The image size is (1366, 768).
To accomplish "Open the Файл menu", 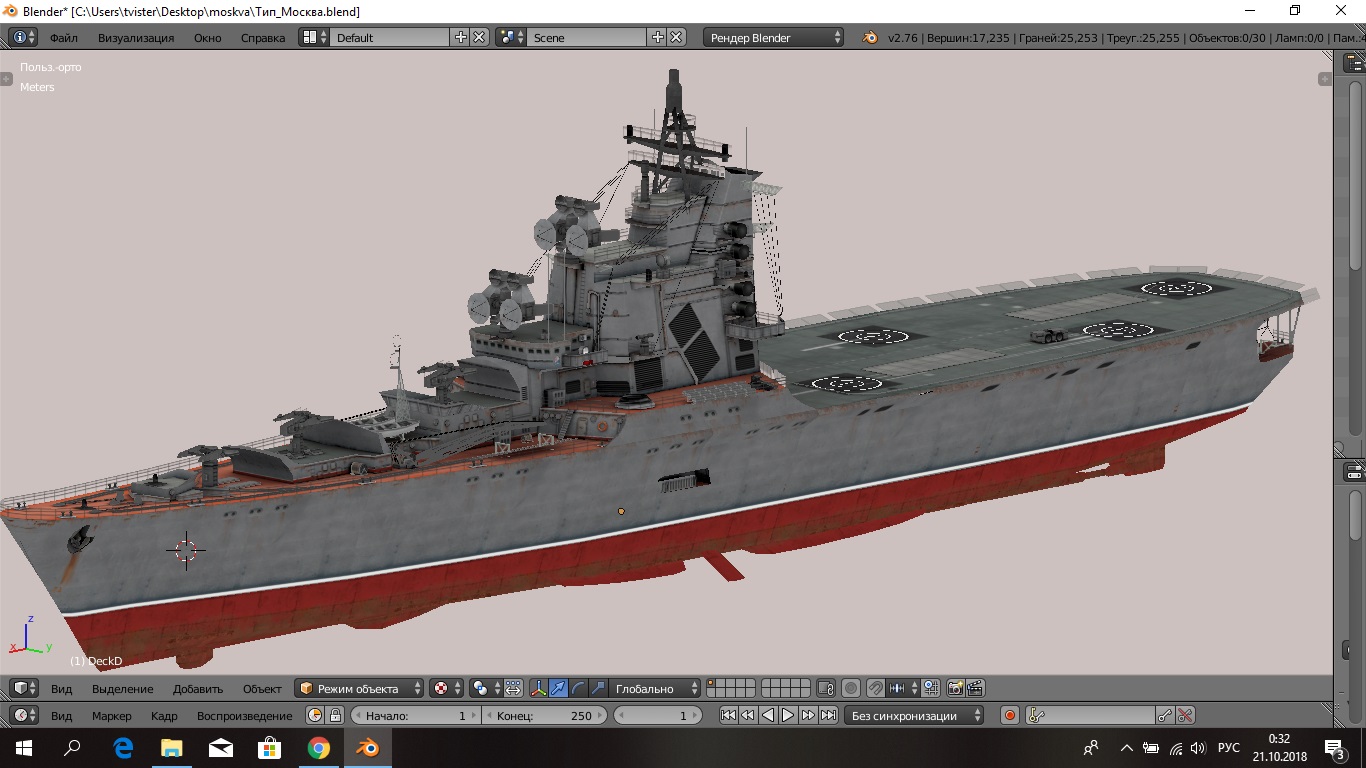I will (64, 38).
